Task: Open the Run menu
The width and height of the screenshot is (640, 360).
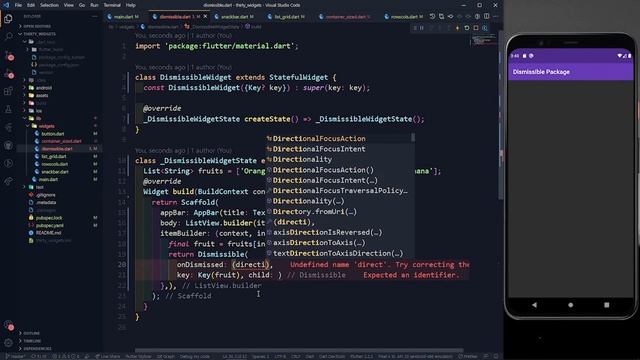Action: coord(94,5)
